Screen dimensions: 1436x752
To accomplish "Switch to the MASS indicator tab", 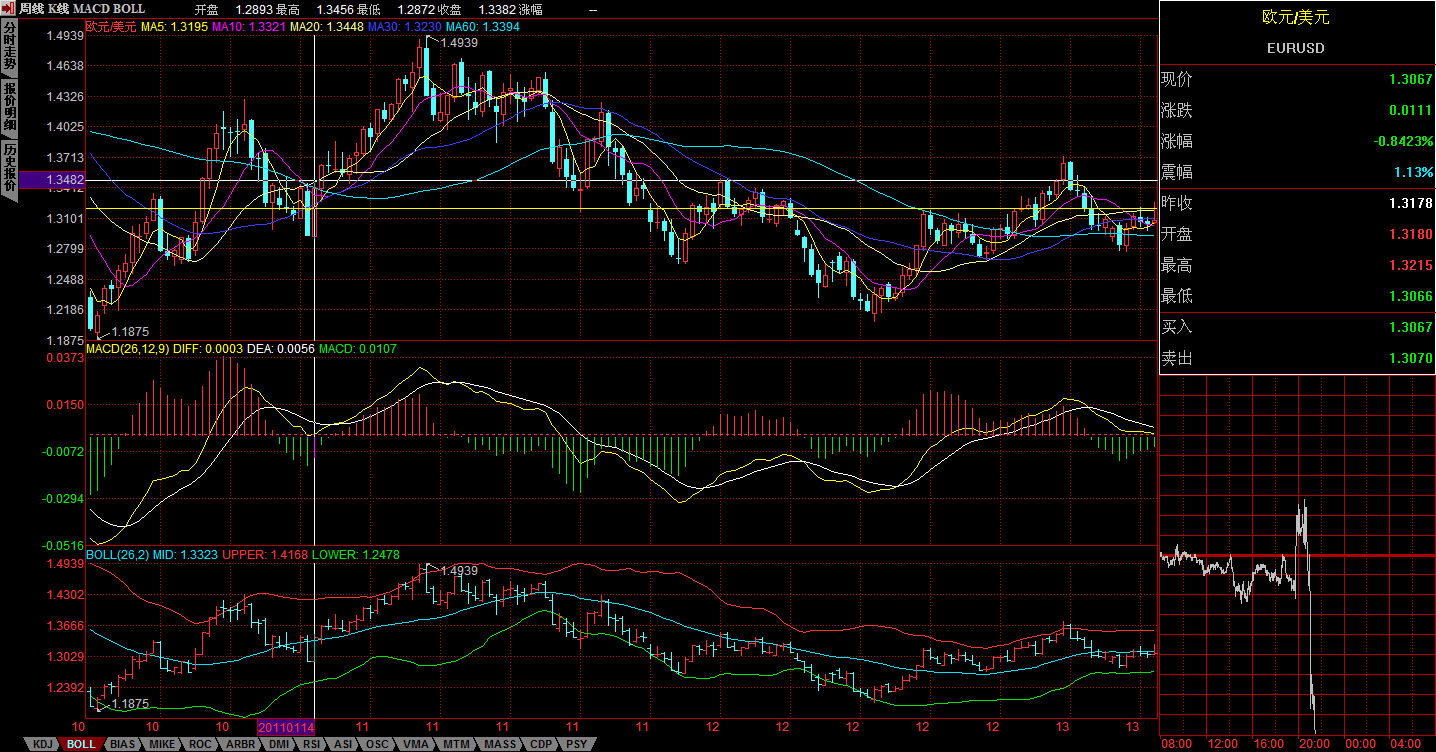I will pos(499,744).
